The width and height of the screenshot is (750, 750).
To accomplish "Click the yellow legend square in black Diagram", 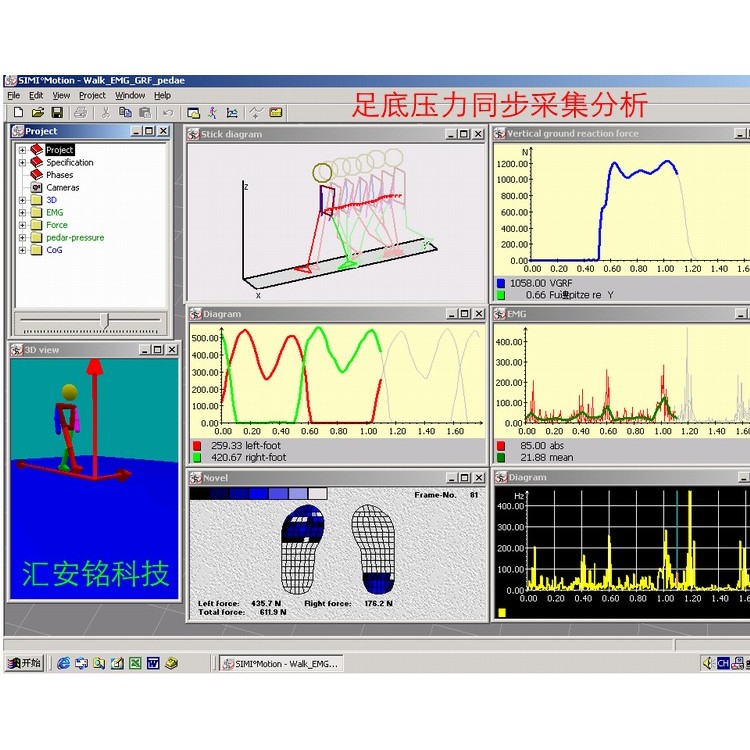I will pos(502,612).
